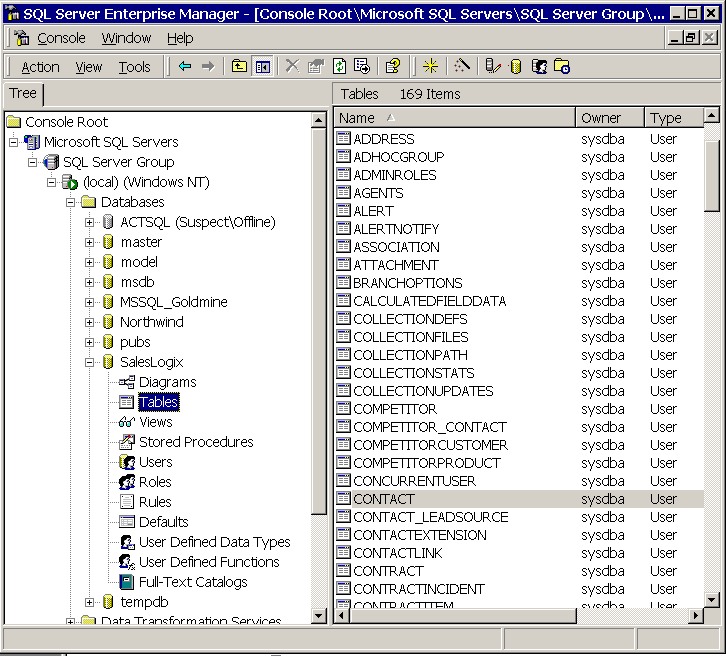Select the Diagrams node under SalesLogix
Screen dimensions: 726x656
[x=168, y=382]
